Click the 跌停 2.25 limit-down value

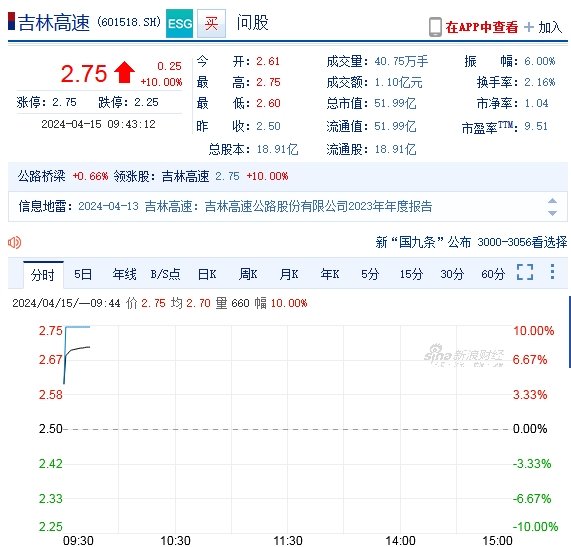[146, 102]
